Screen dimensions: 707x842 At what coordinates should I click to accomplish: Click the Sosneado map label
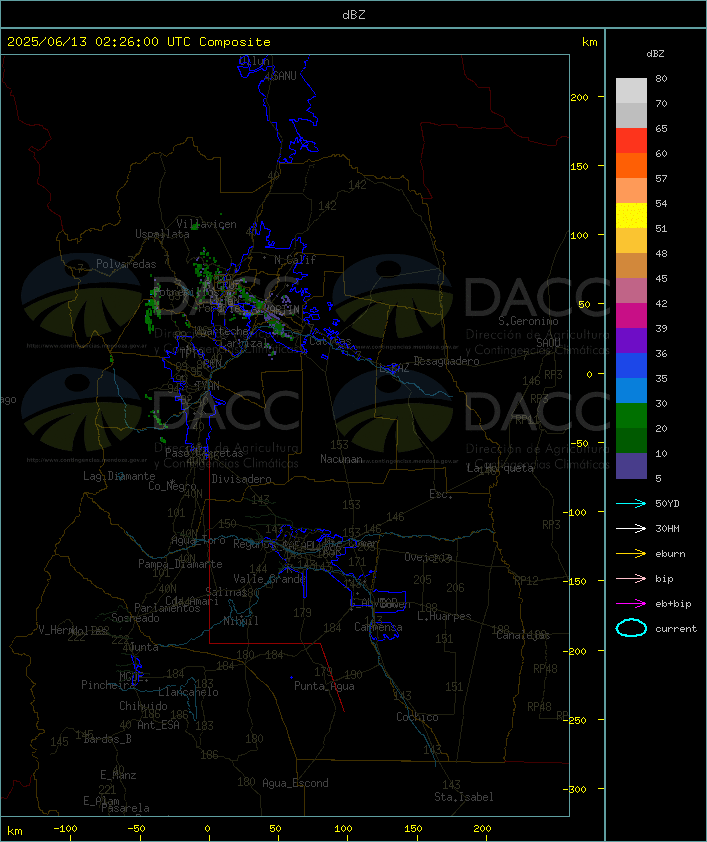135,618
